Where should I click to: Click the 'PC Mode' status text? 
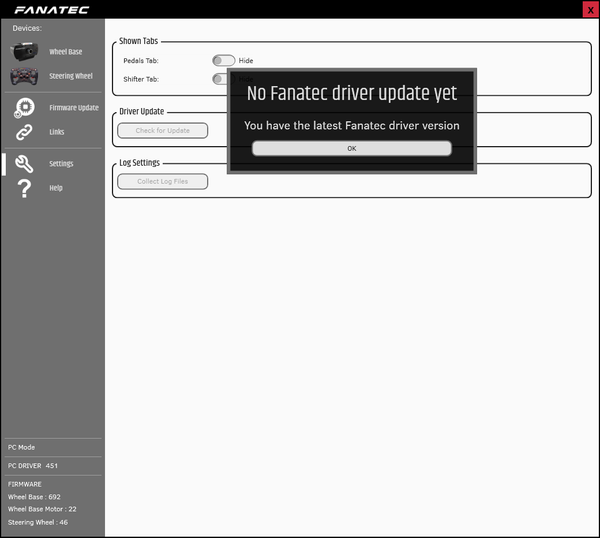(x=21, y=447)
